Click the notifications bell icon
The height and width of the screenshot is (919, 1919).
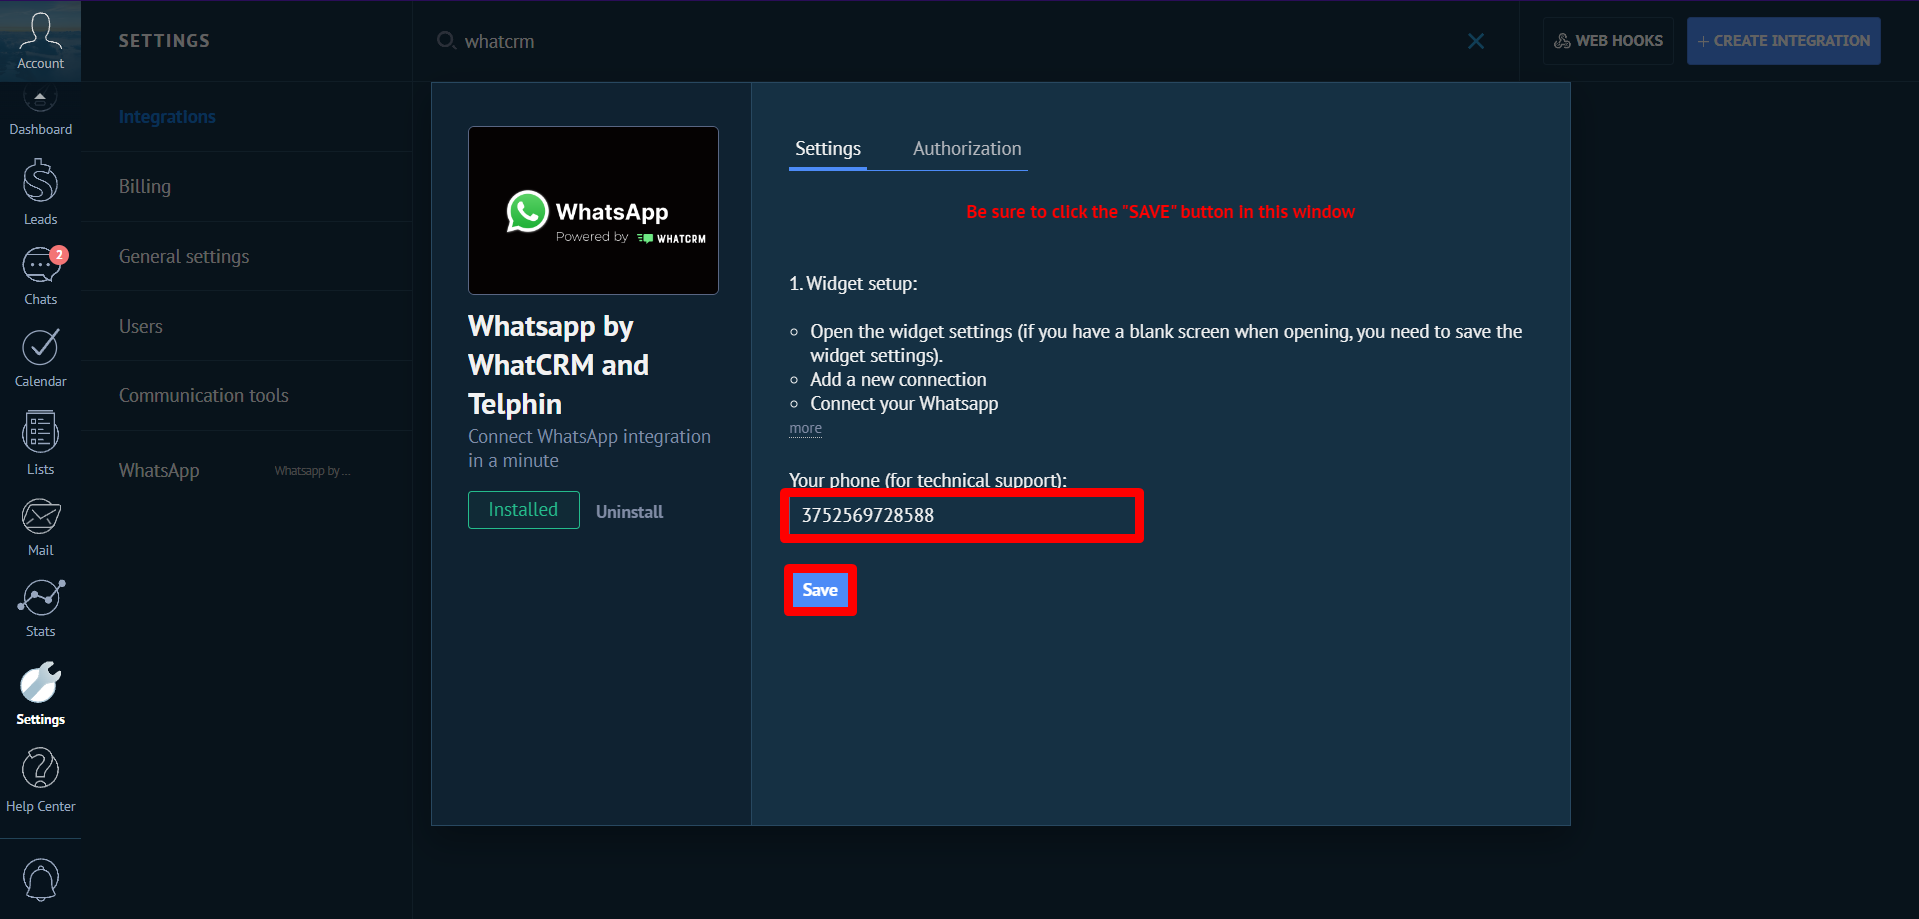40,880
